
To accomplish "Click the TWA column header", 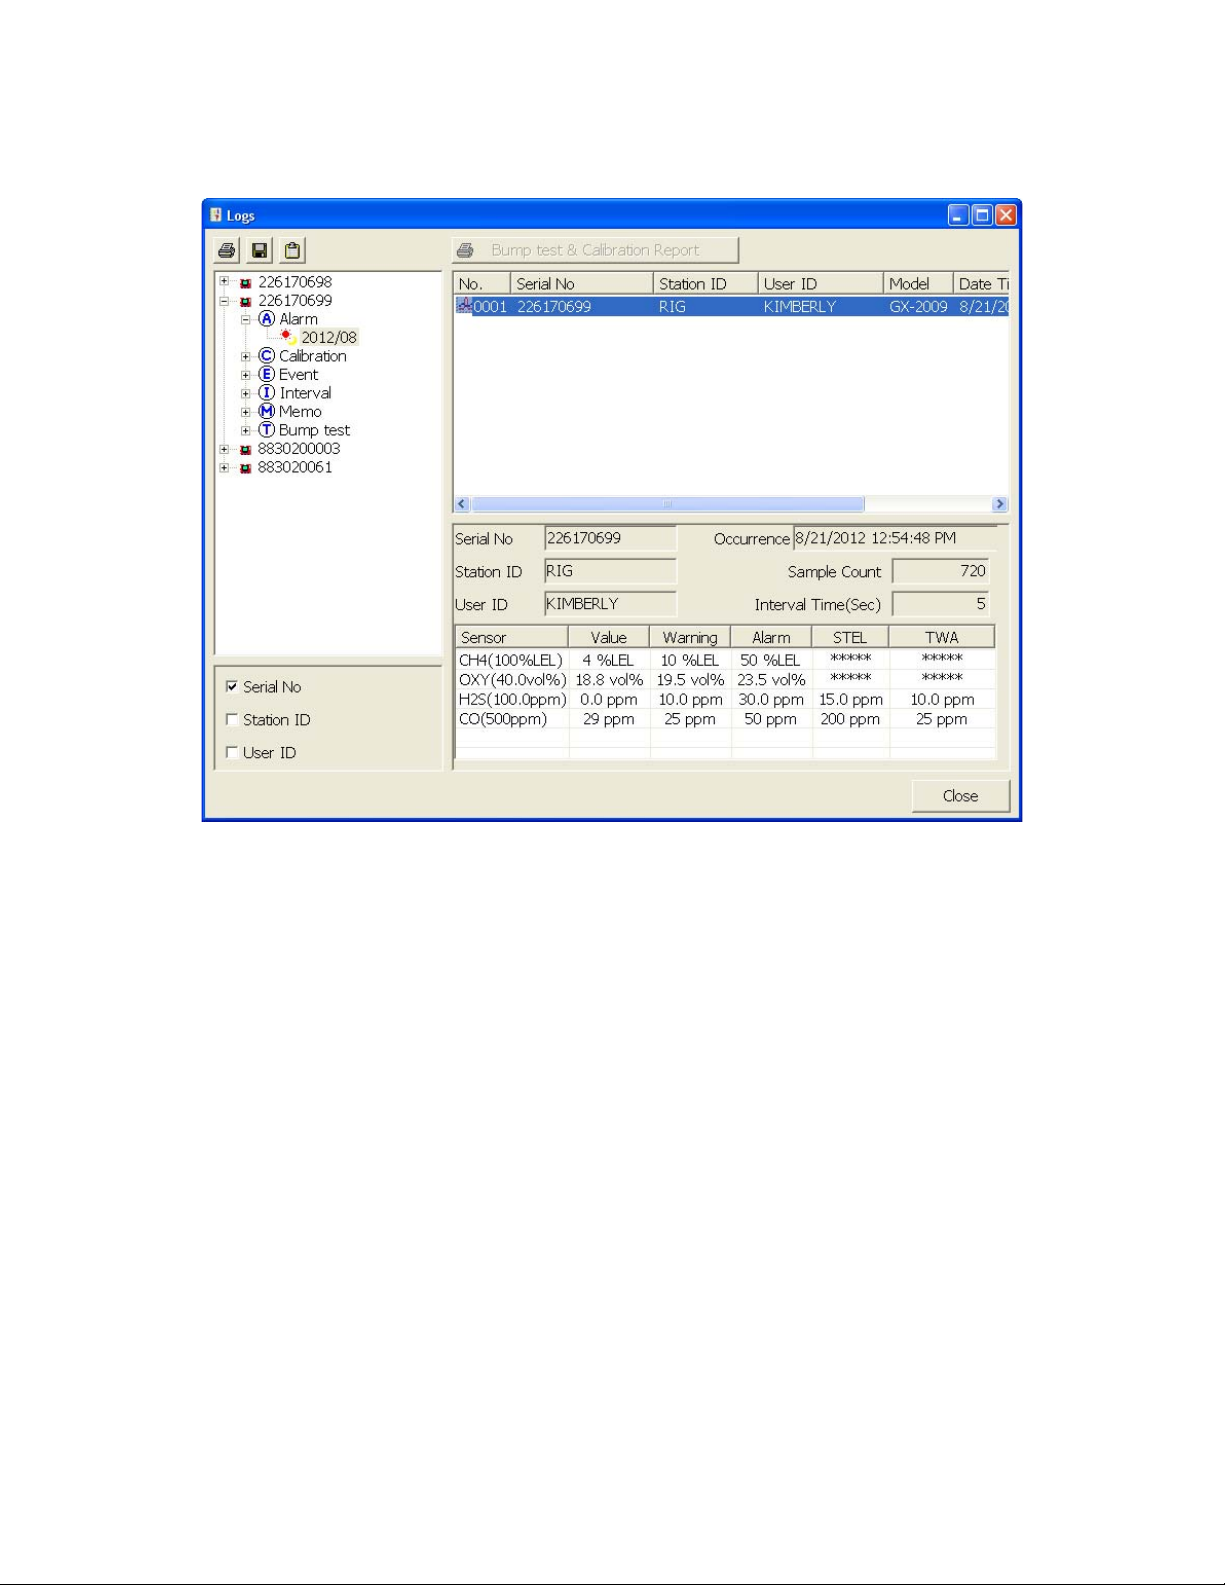I will (941, 638).
